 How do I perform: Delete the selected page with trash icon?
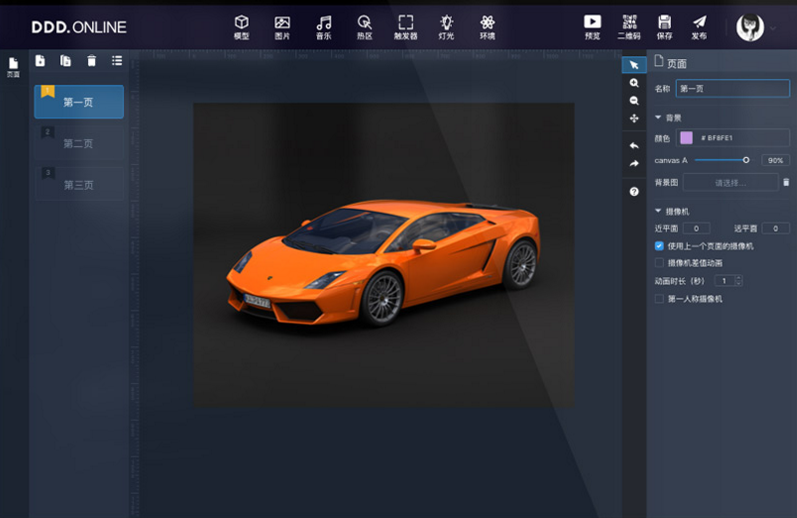point(92,61)
